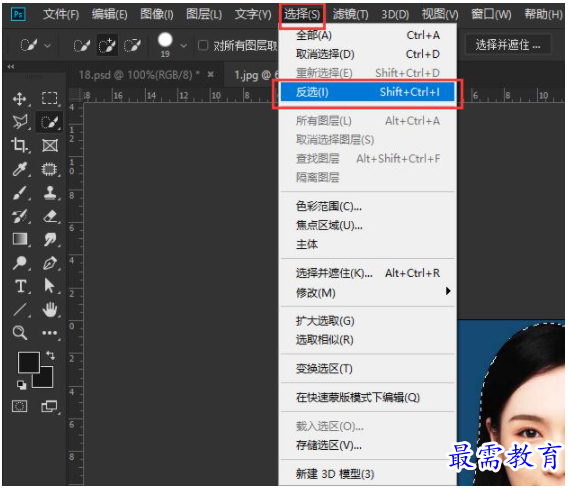
Task: Swap foreground and background colors
Action: (51, 355)
